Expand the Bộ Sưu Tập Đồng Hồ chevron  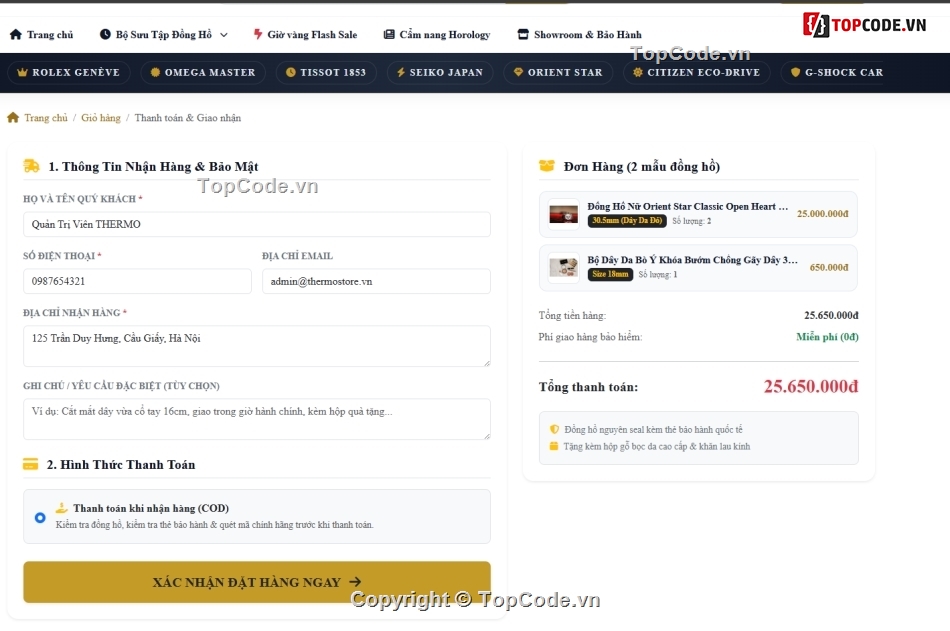tap(224, 35)
